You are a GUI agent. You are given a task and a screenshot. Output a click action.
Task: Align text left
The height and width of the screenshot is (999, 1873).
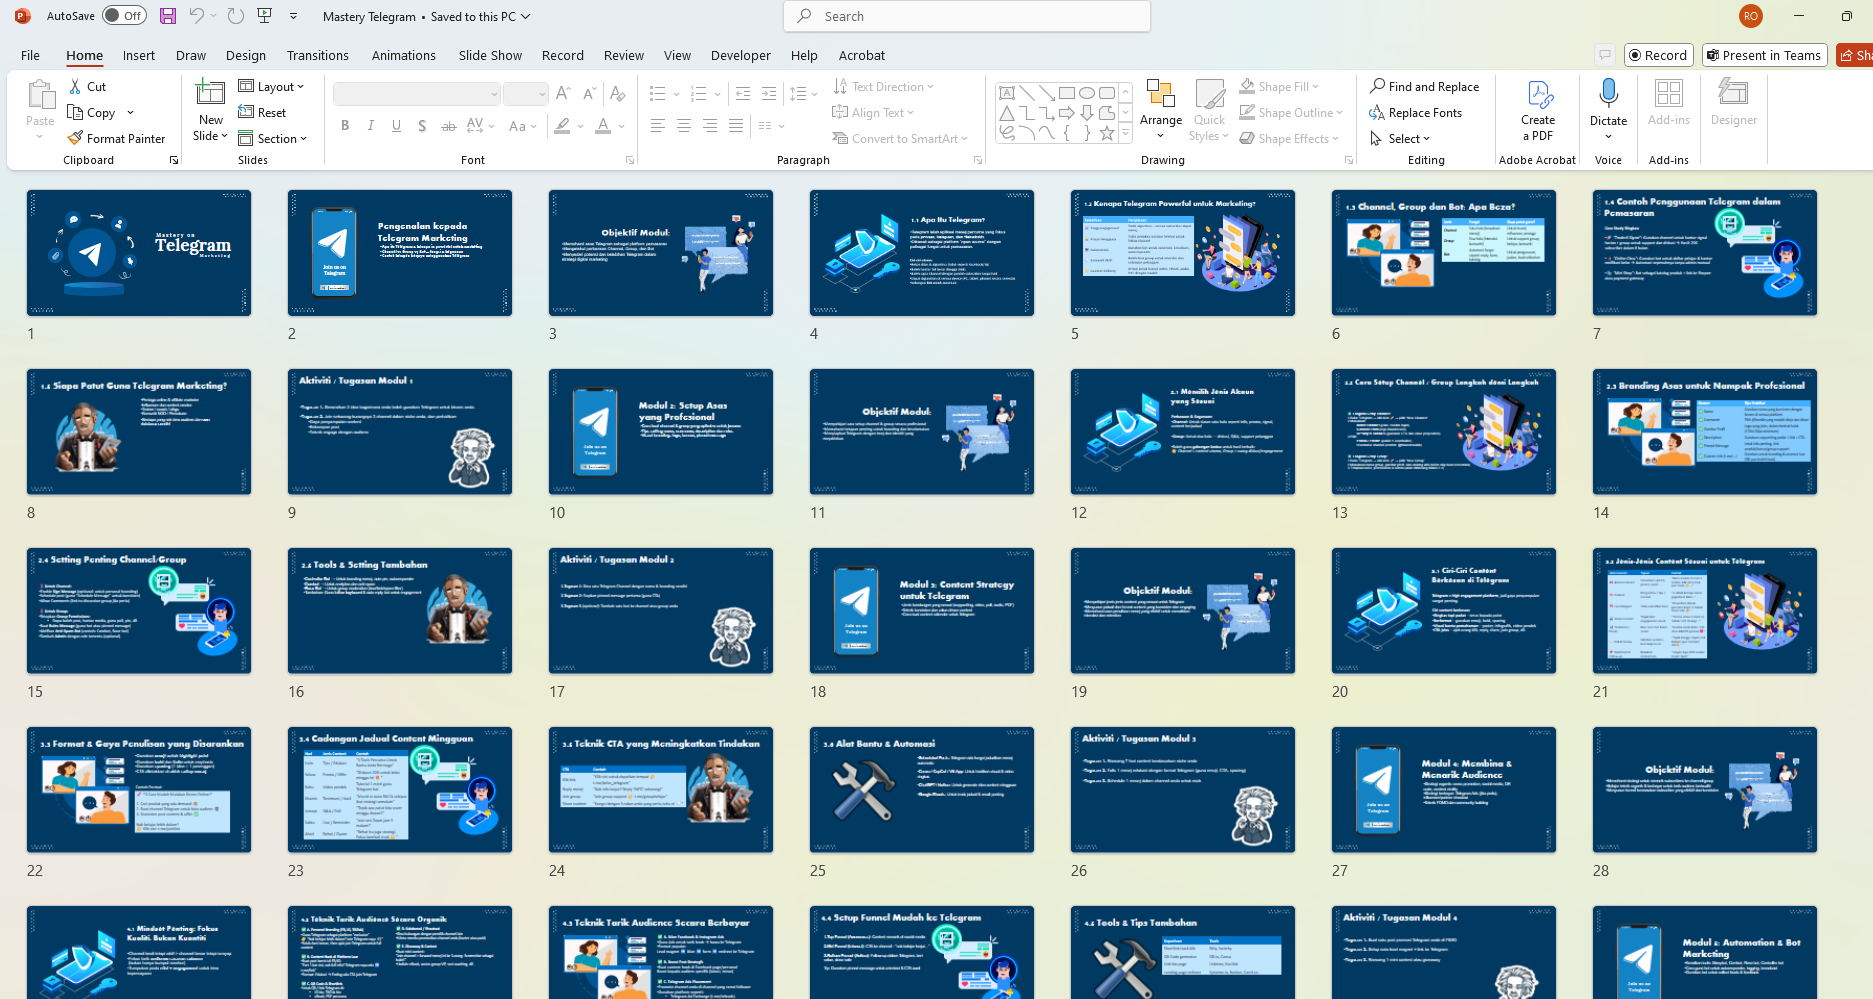658,126
